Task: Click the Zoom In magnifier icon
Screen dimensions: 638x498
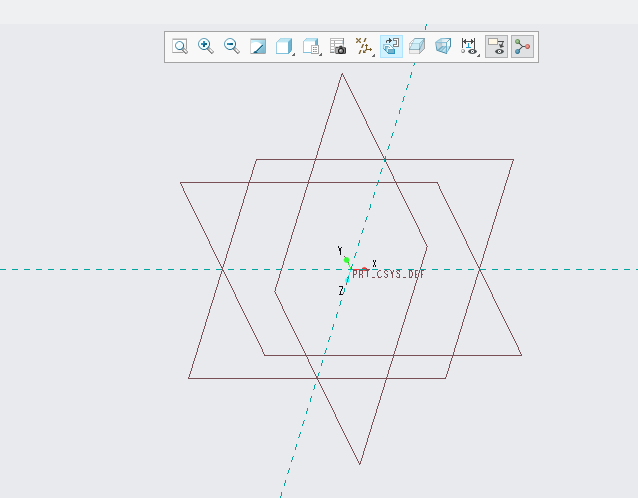Action: [206, 46]
